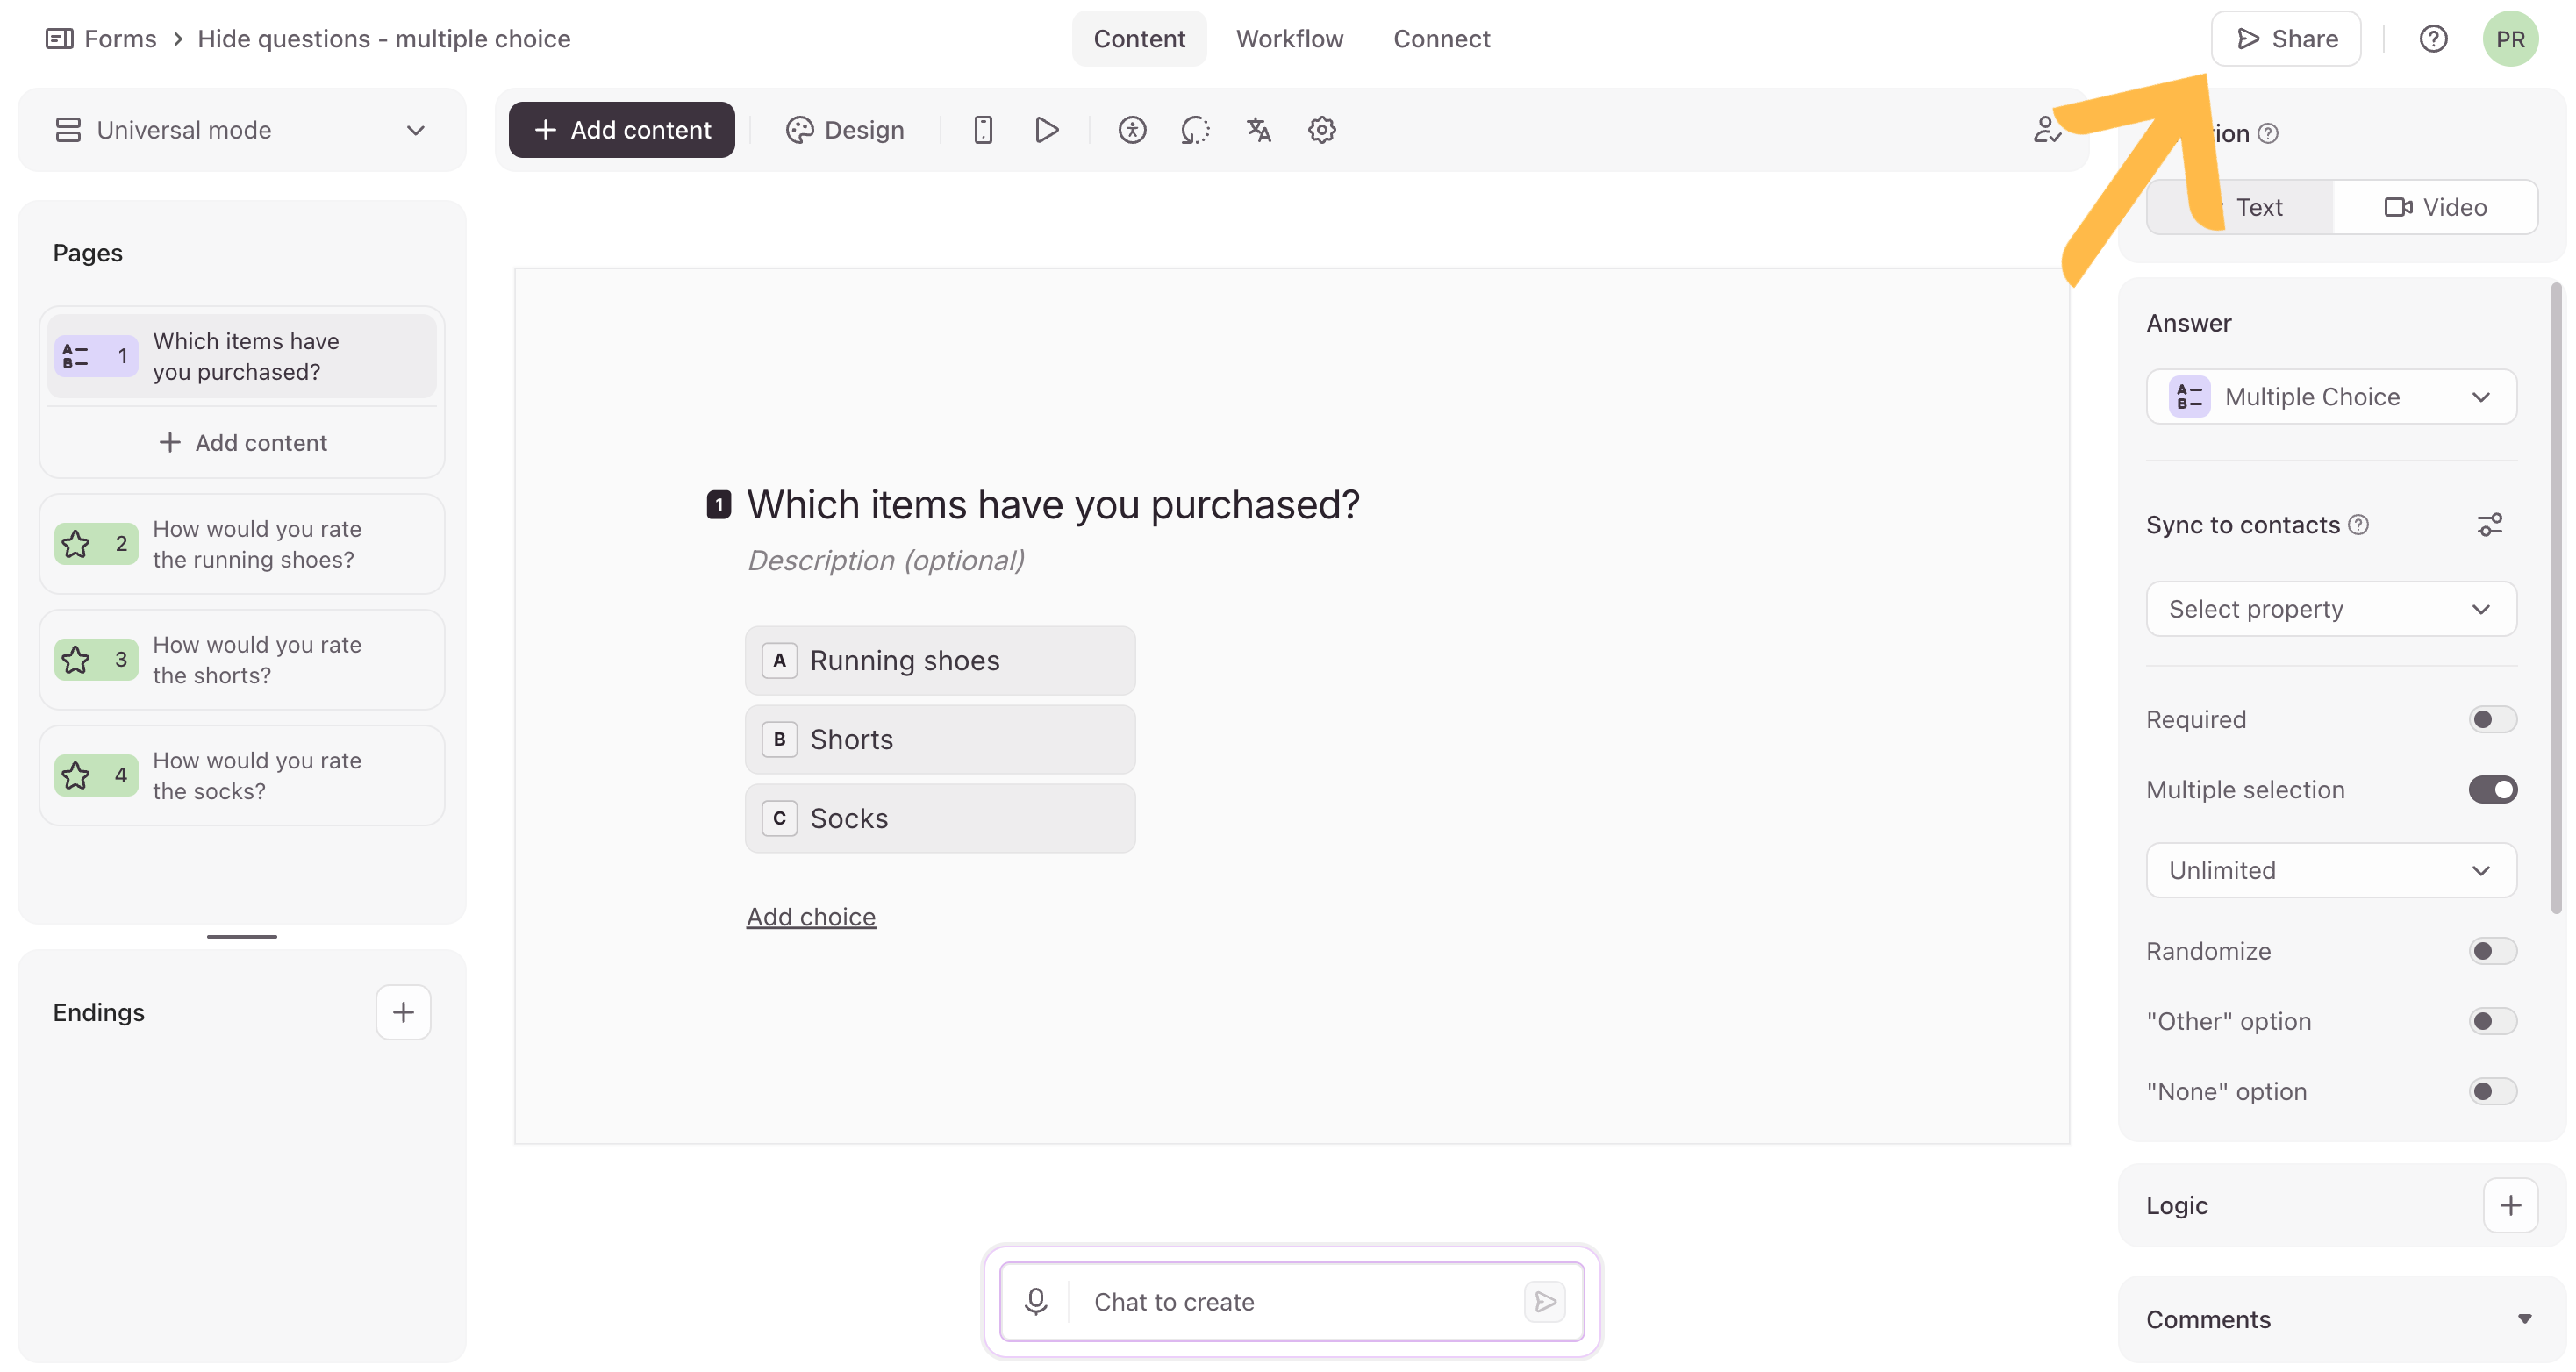Click the play preview icon
The height and width of the screenshot is (1372, 2576).
click(1046, 130)
